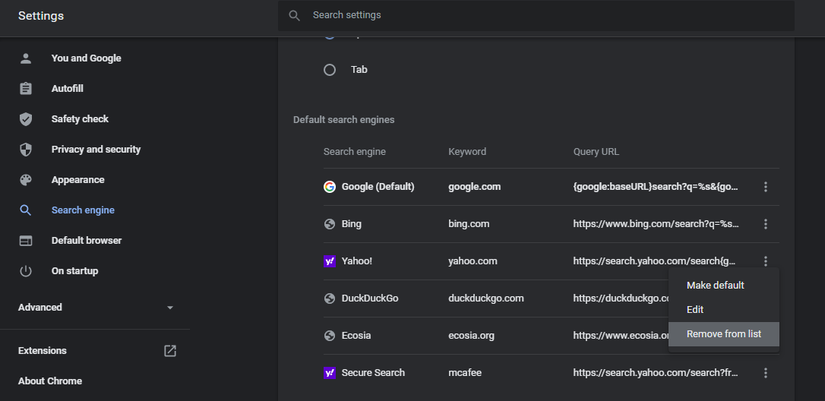Viewport: 825px width, 401px height.
Task: Open more actions menu for Bing
Action: pos(765,224)
